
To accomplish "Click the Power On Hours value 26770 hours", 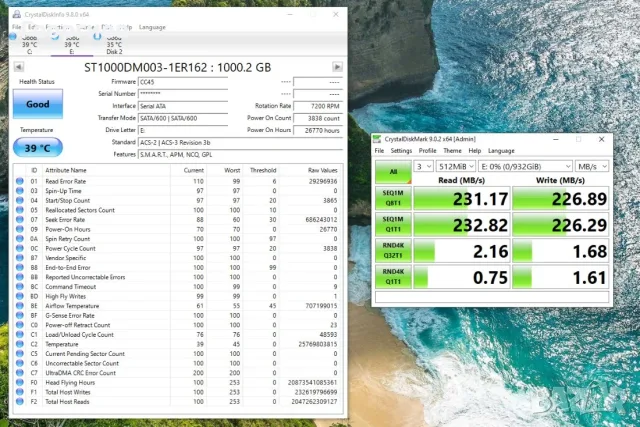I will 318,131.
